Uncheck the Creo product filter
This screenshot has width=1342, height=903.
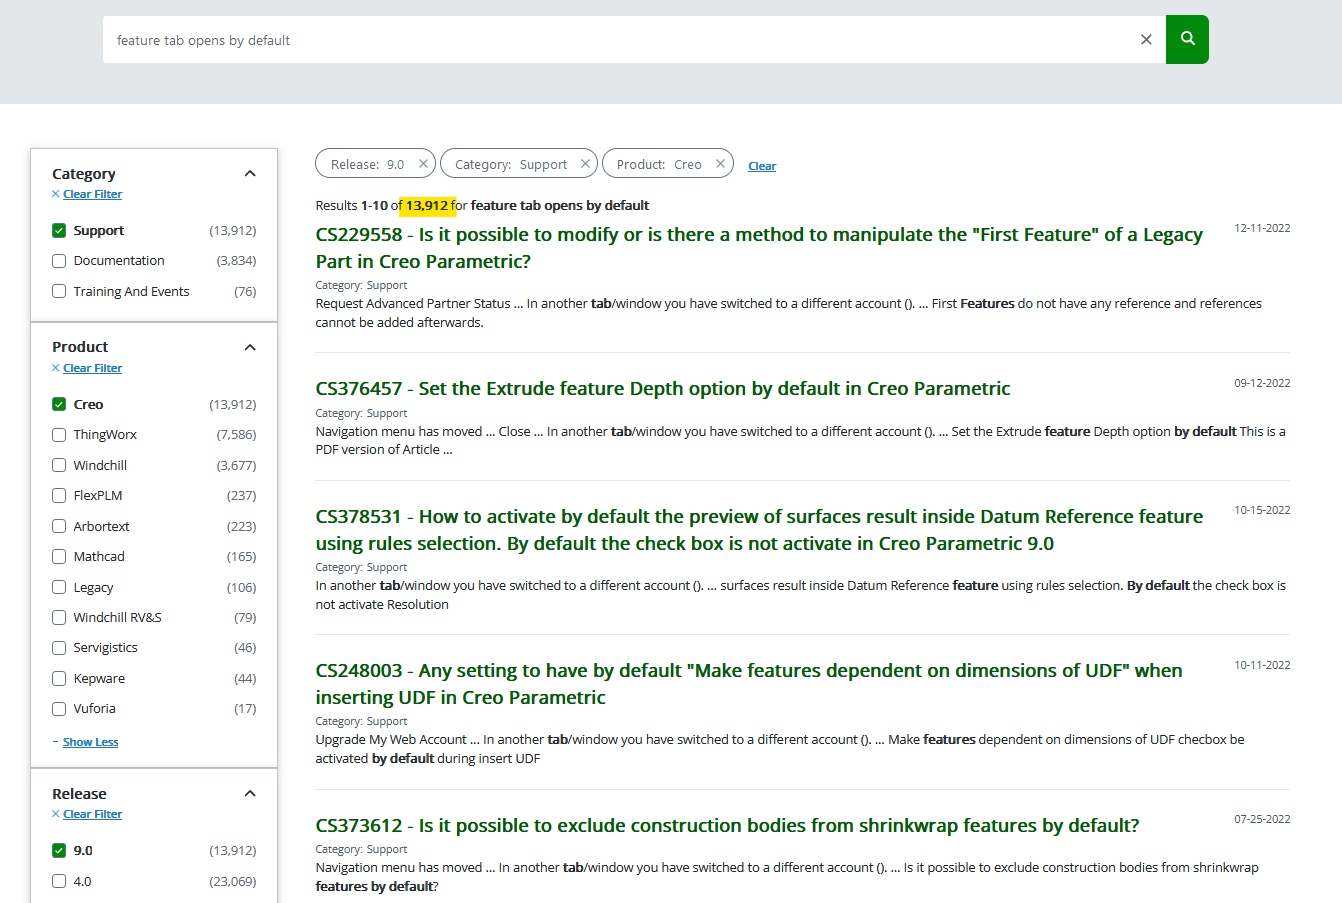(x=58, y=404)
